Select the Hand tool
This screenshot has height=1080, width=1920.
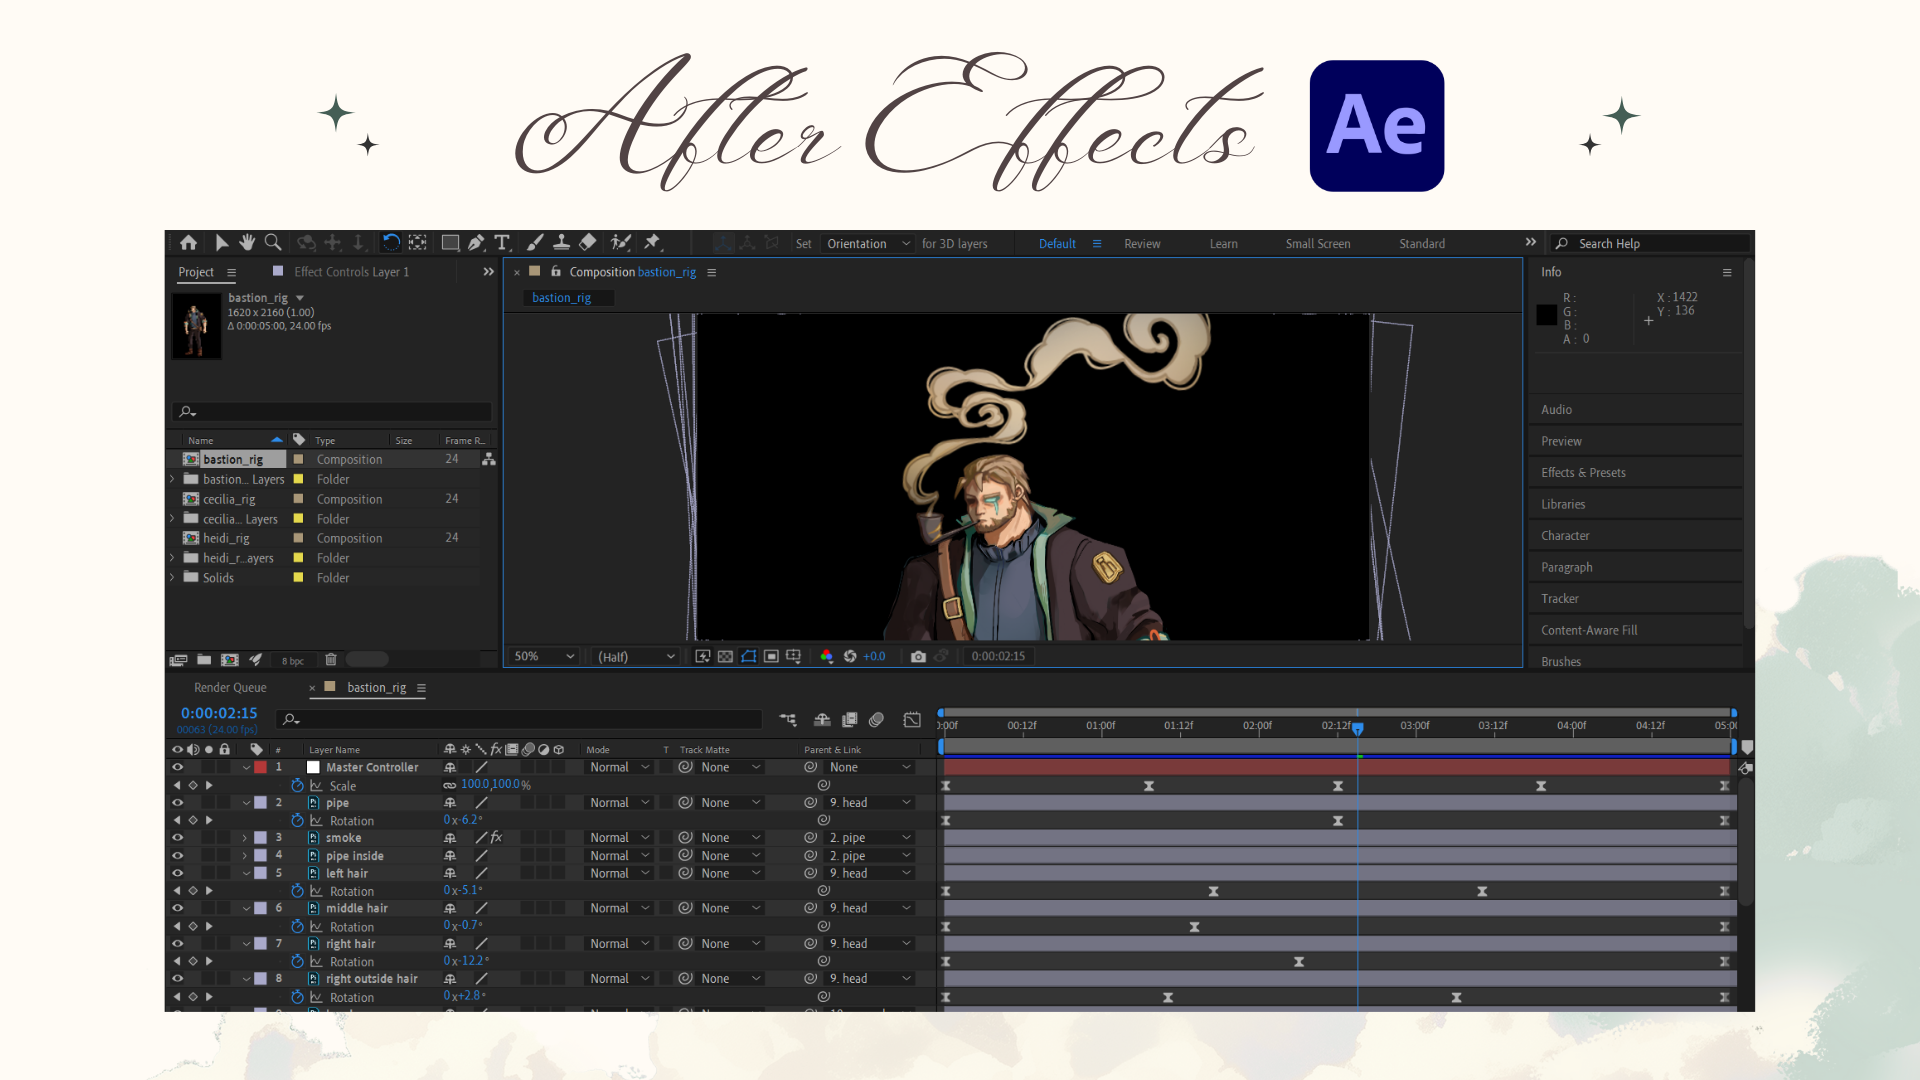247,243
